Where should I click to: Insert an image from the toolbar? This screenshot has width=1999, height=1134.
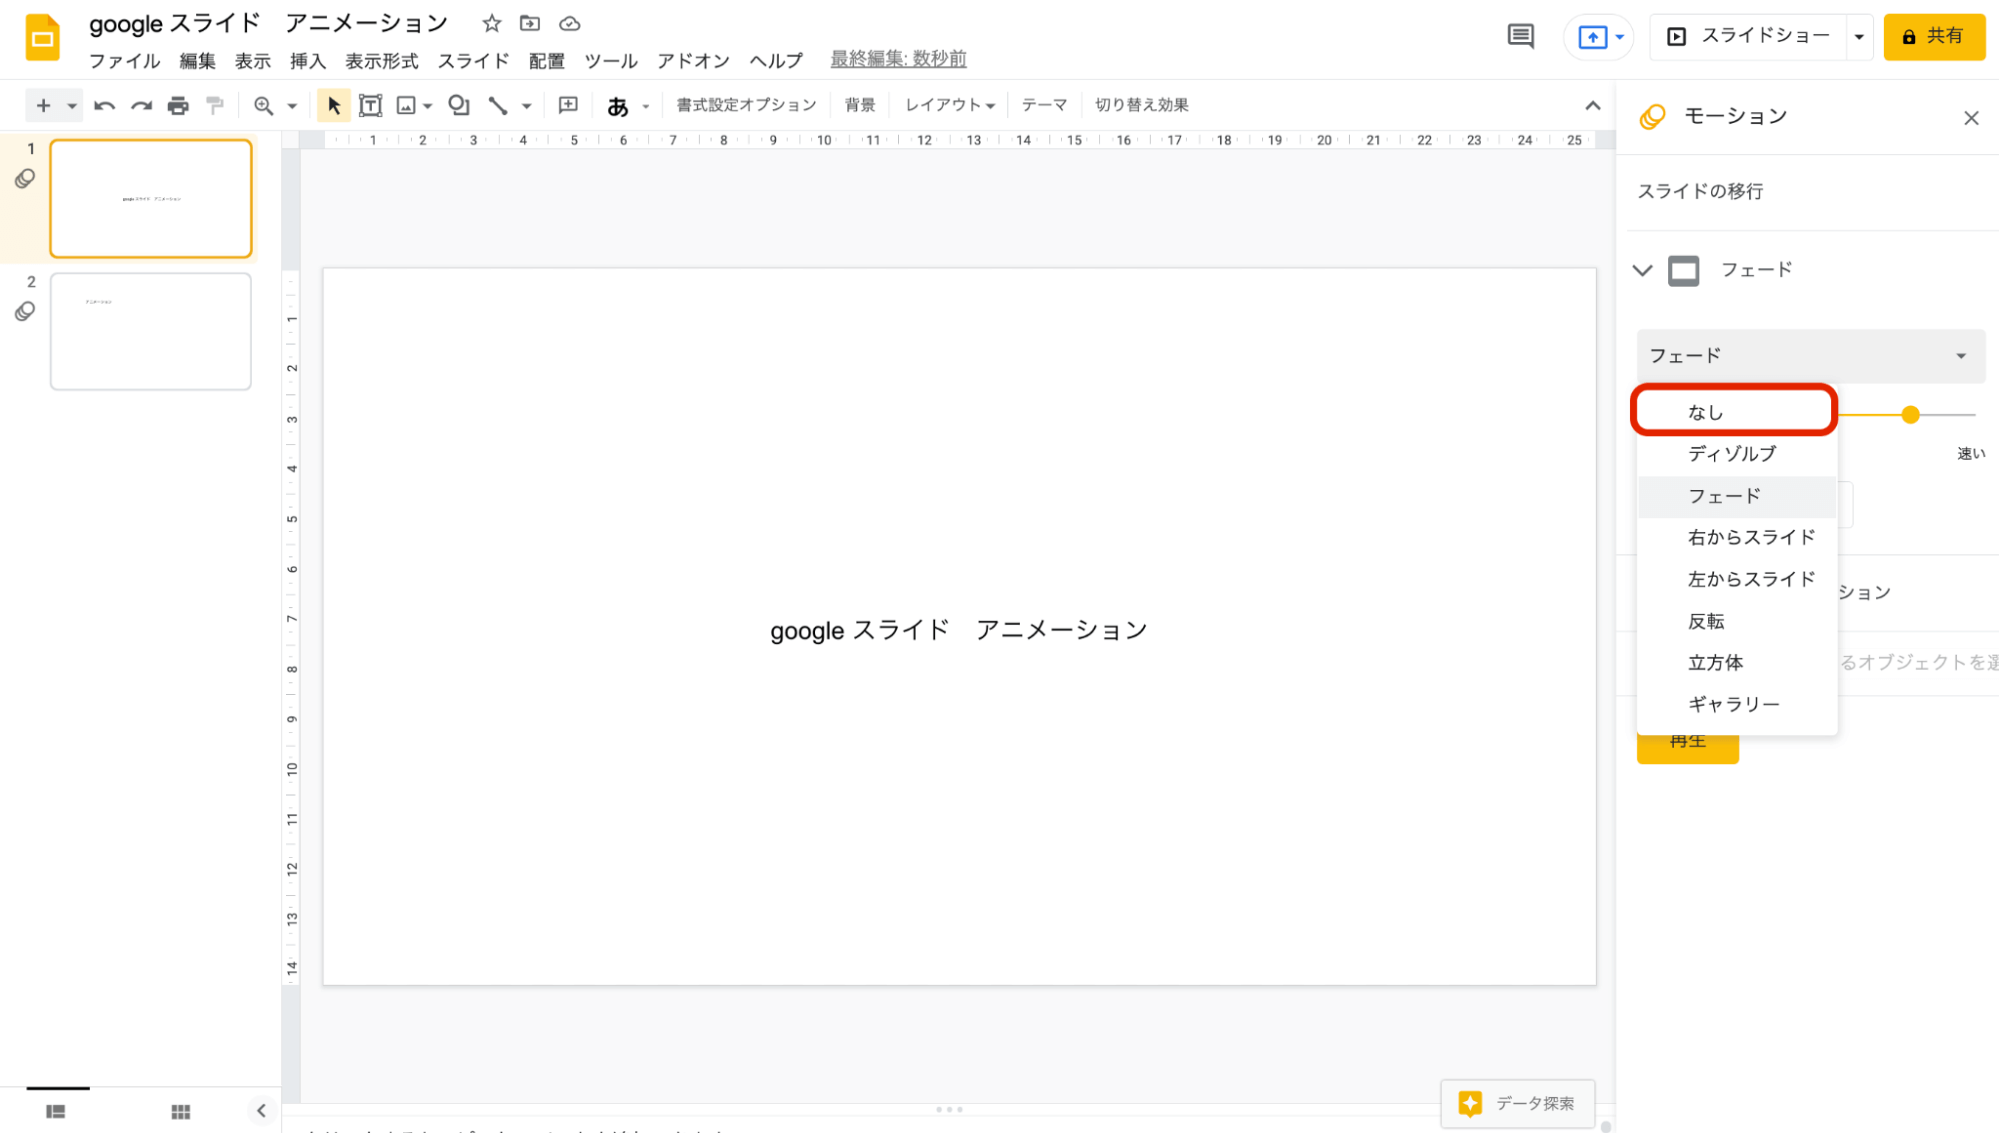coord(406,105)
